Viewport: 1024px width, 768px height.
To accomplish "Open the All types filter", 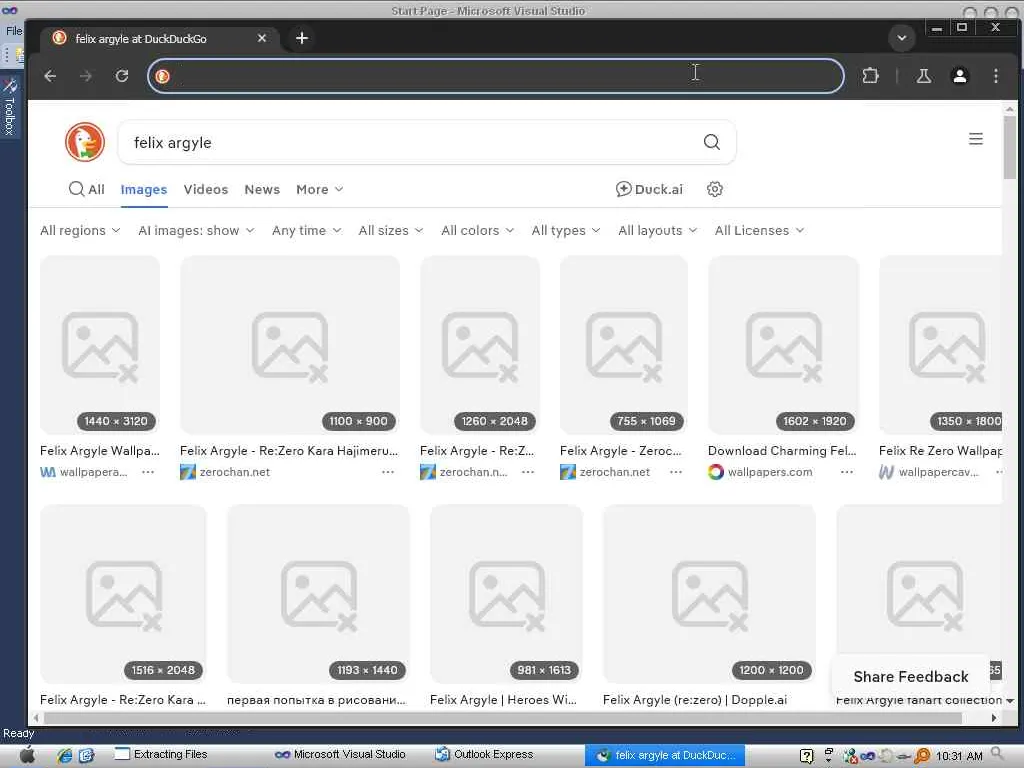I will [x=566, y=231].
